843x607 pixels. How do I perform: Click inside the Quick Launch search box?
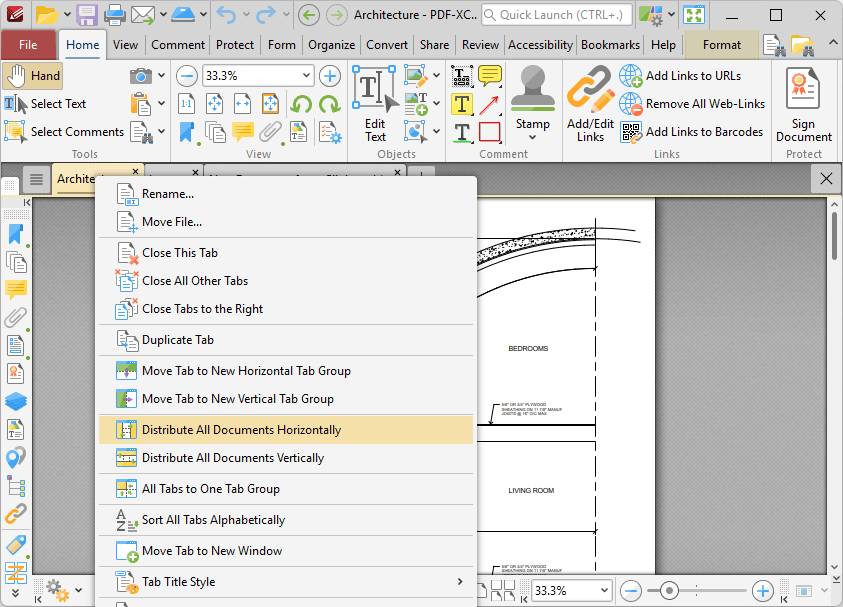tap(555, 15)
